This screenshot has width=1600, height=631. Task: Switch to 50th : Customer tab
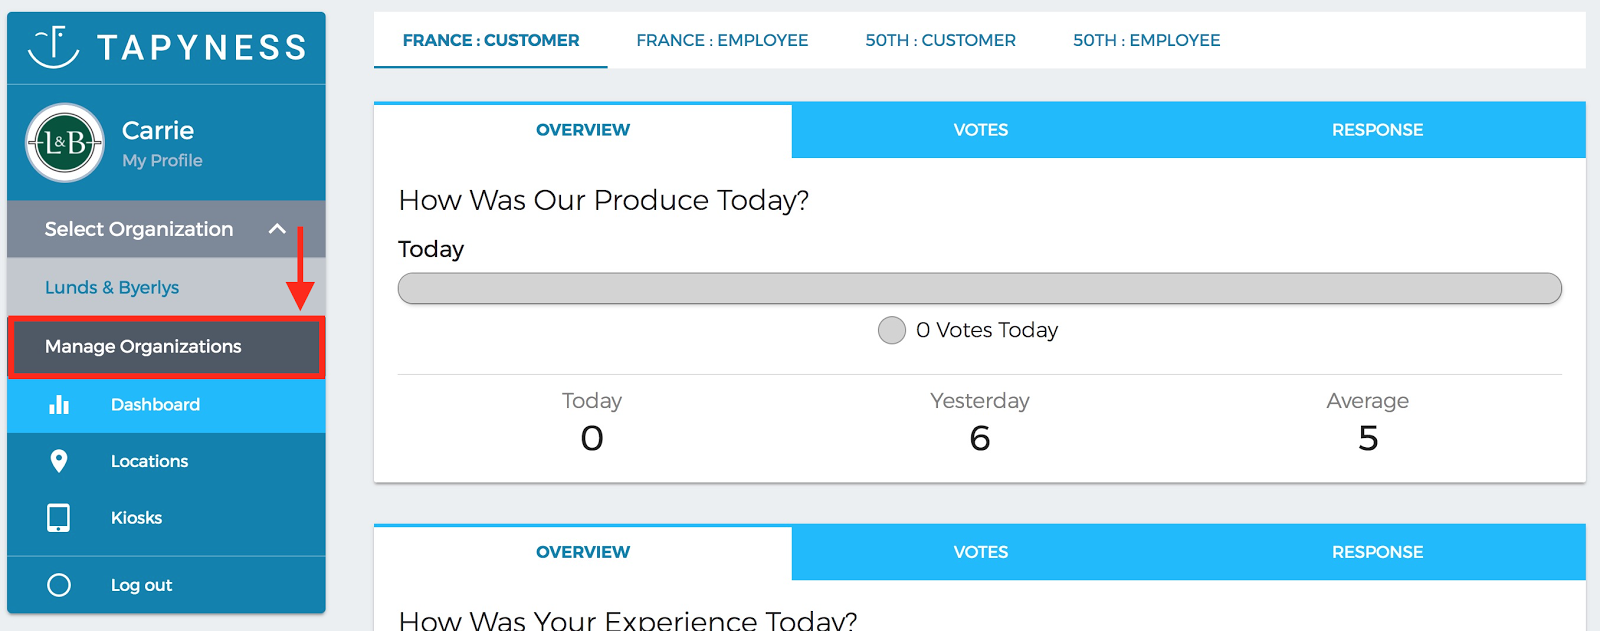pyautogui.click(x=940, y=40)
